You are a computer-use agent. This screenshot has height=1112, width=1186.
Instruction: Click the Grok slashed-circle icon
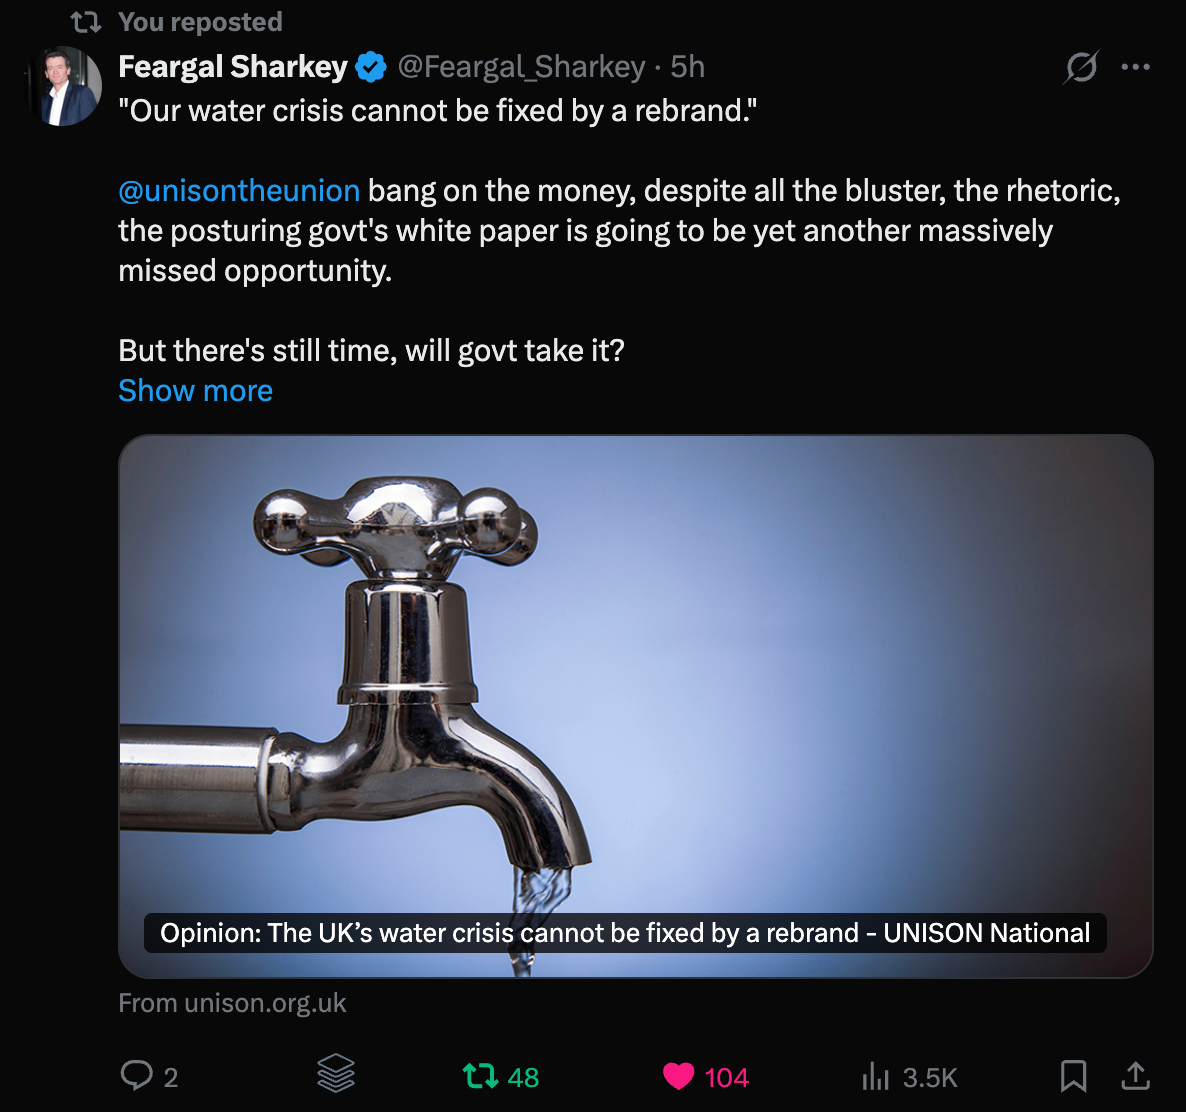(x=1081, y=67)
